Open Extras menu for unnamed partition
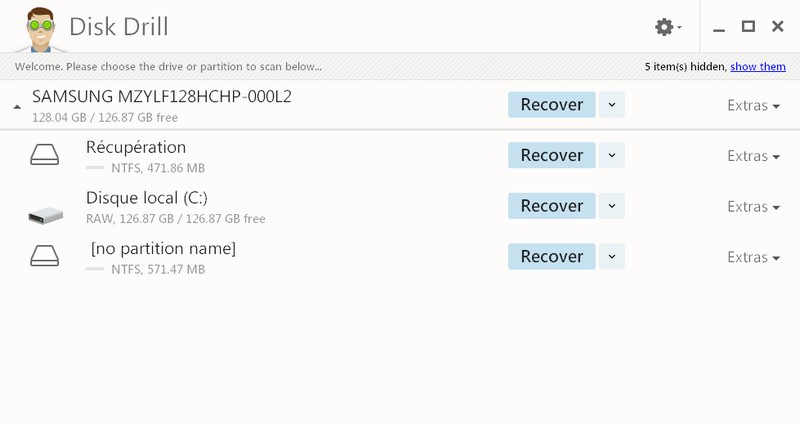 (753, 257)
